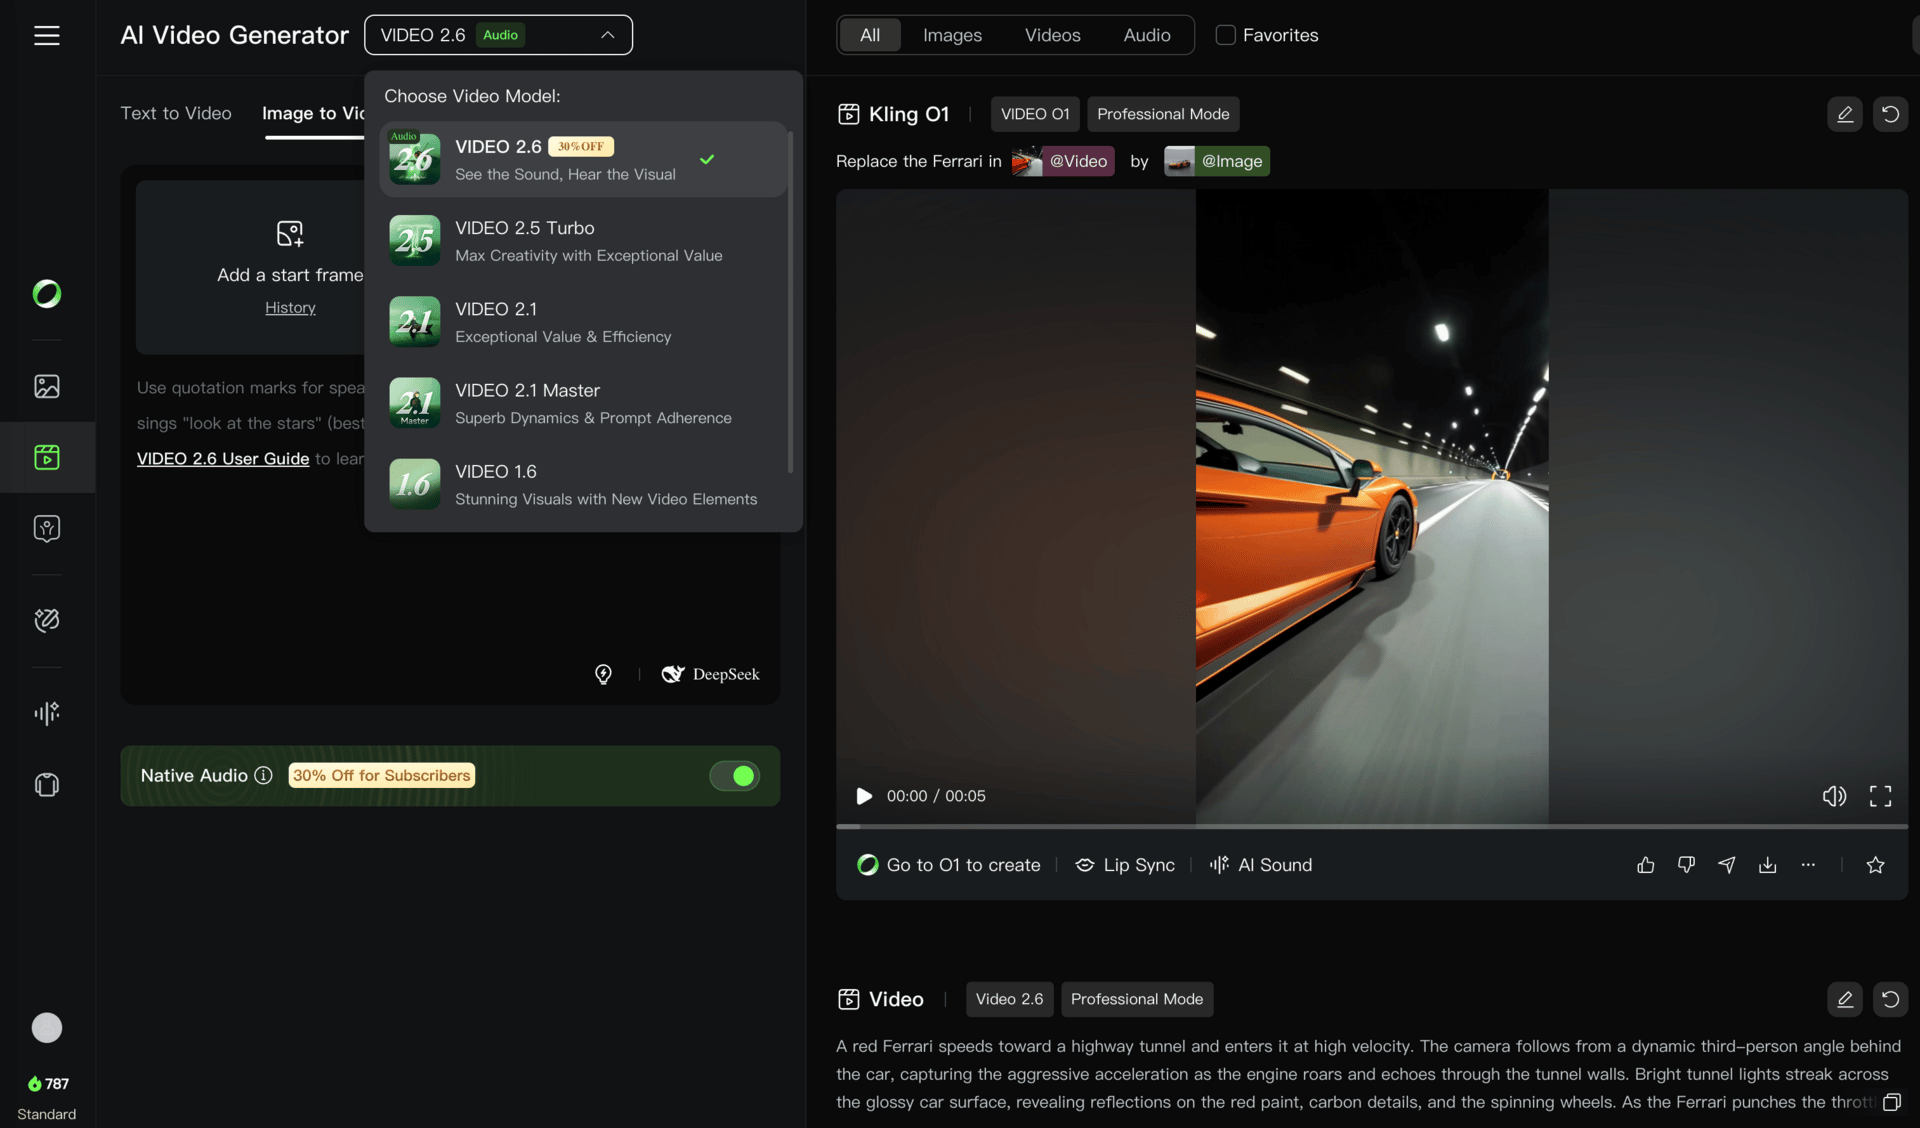Click the thumbs up icon

coord(1645,865)
